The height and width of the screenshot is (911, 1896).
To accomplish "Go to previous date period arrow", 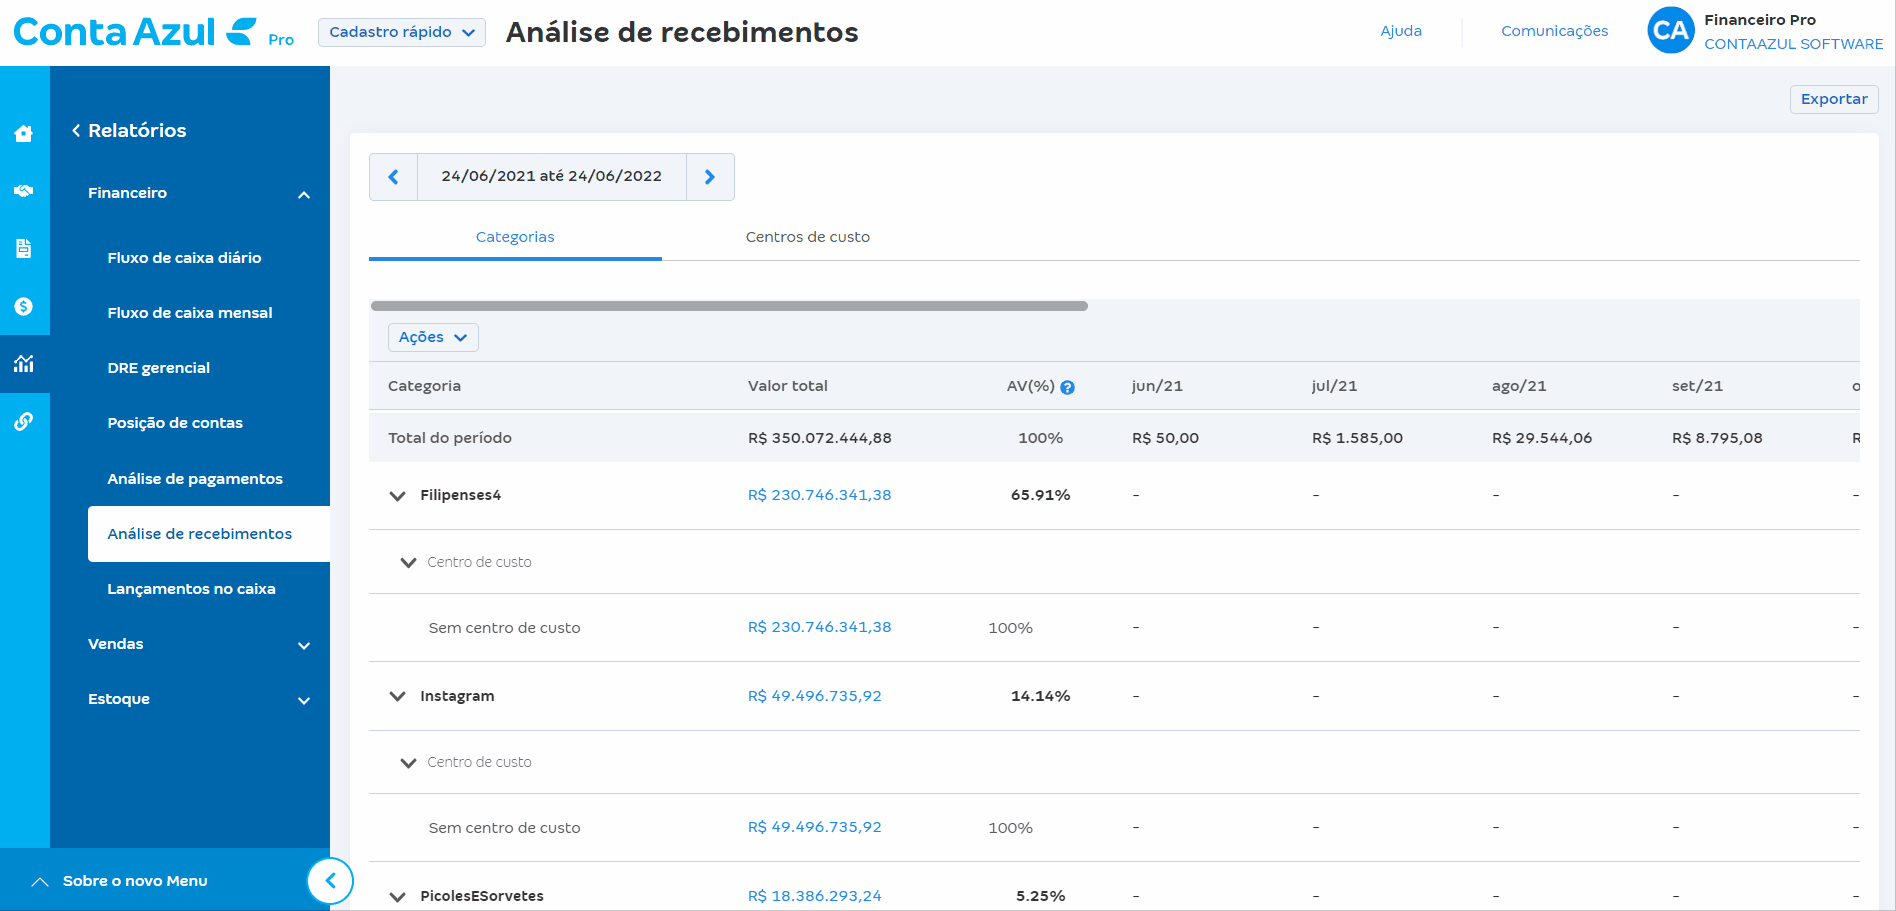I will [393, 177].
